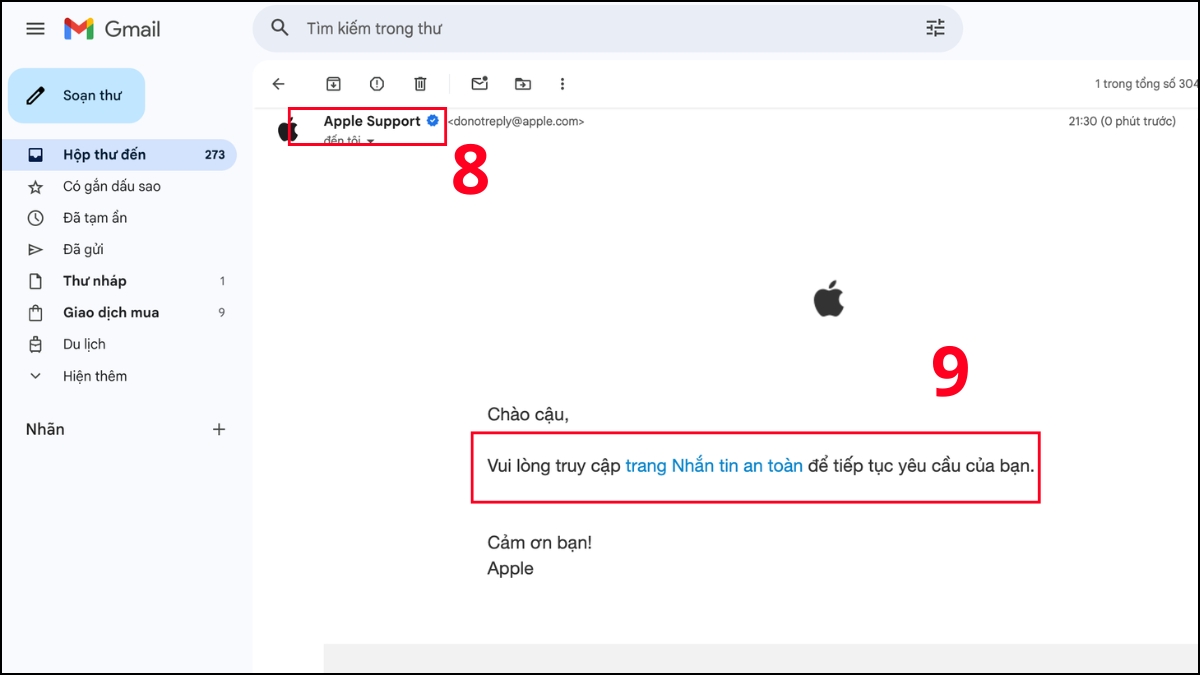Click the back arrow to return to inbox

coord(278,84)
